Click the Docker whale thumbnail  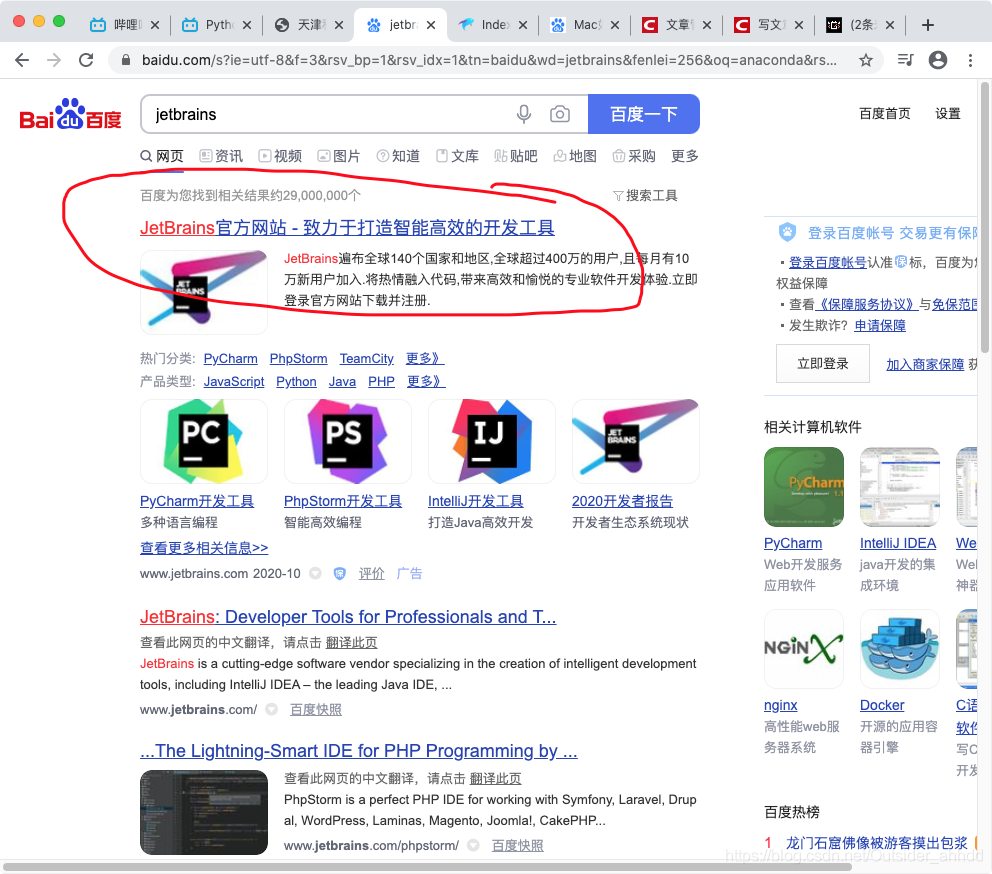(899, 649)
